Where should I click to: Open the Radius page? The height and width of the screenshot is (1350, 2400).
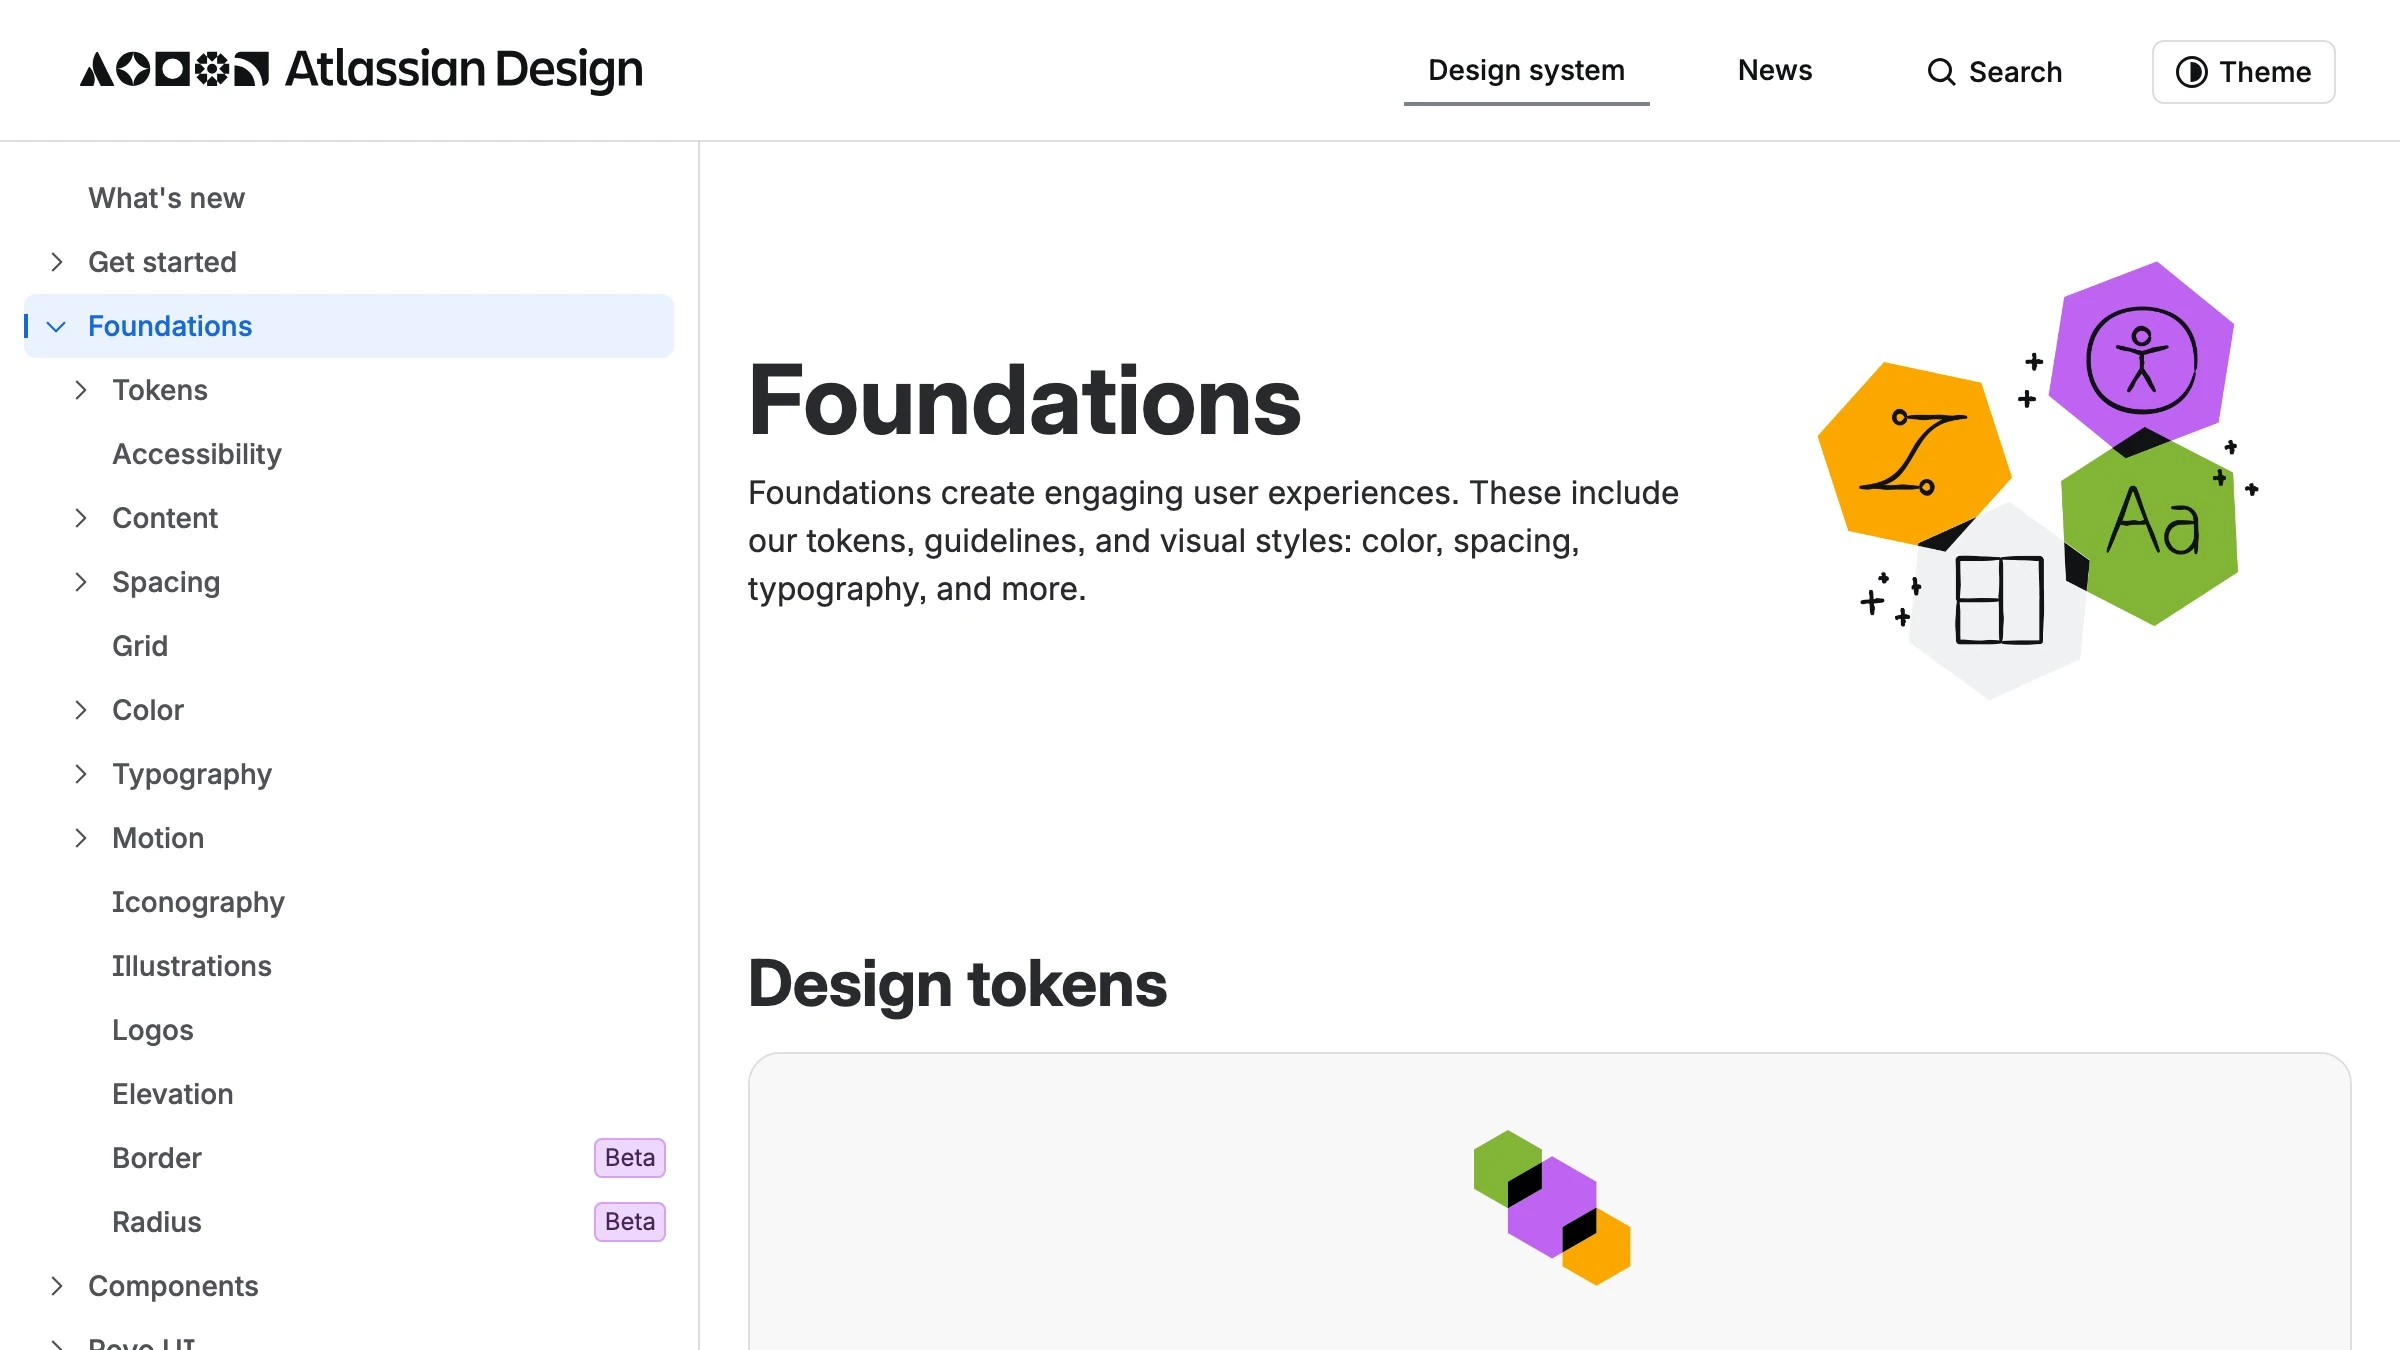coord(157,1222)
